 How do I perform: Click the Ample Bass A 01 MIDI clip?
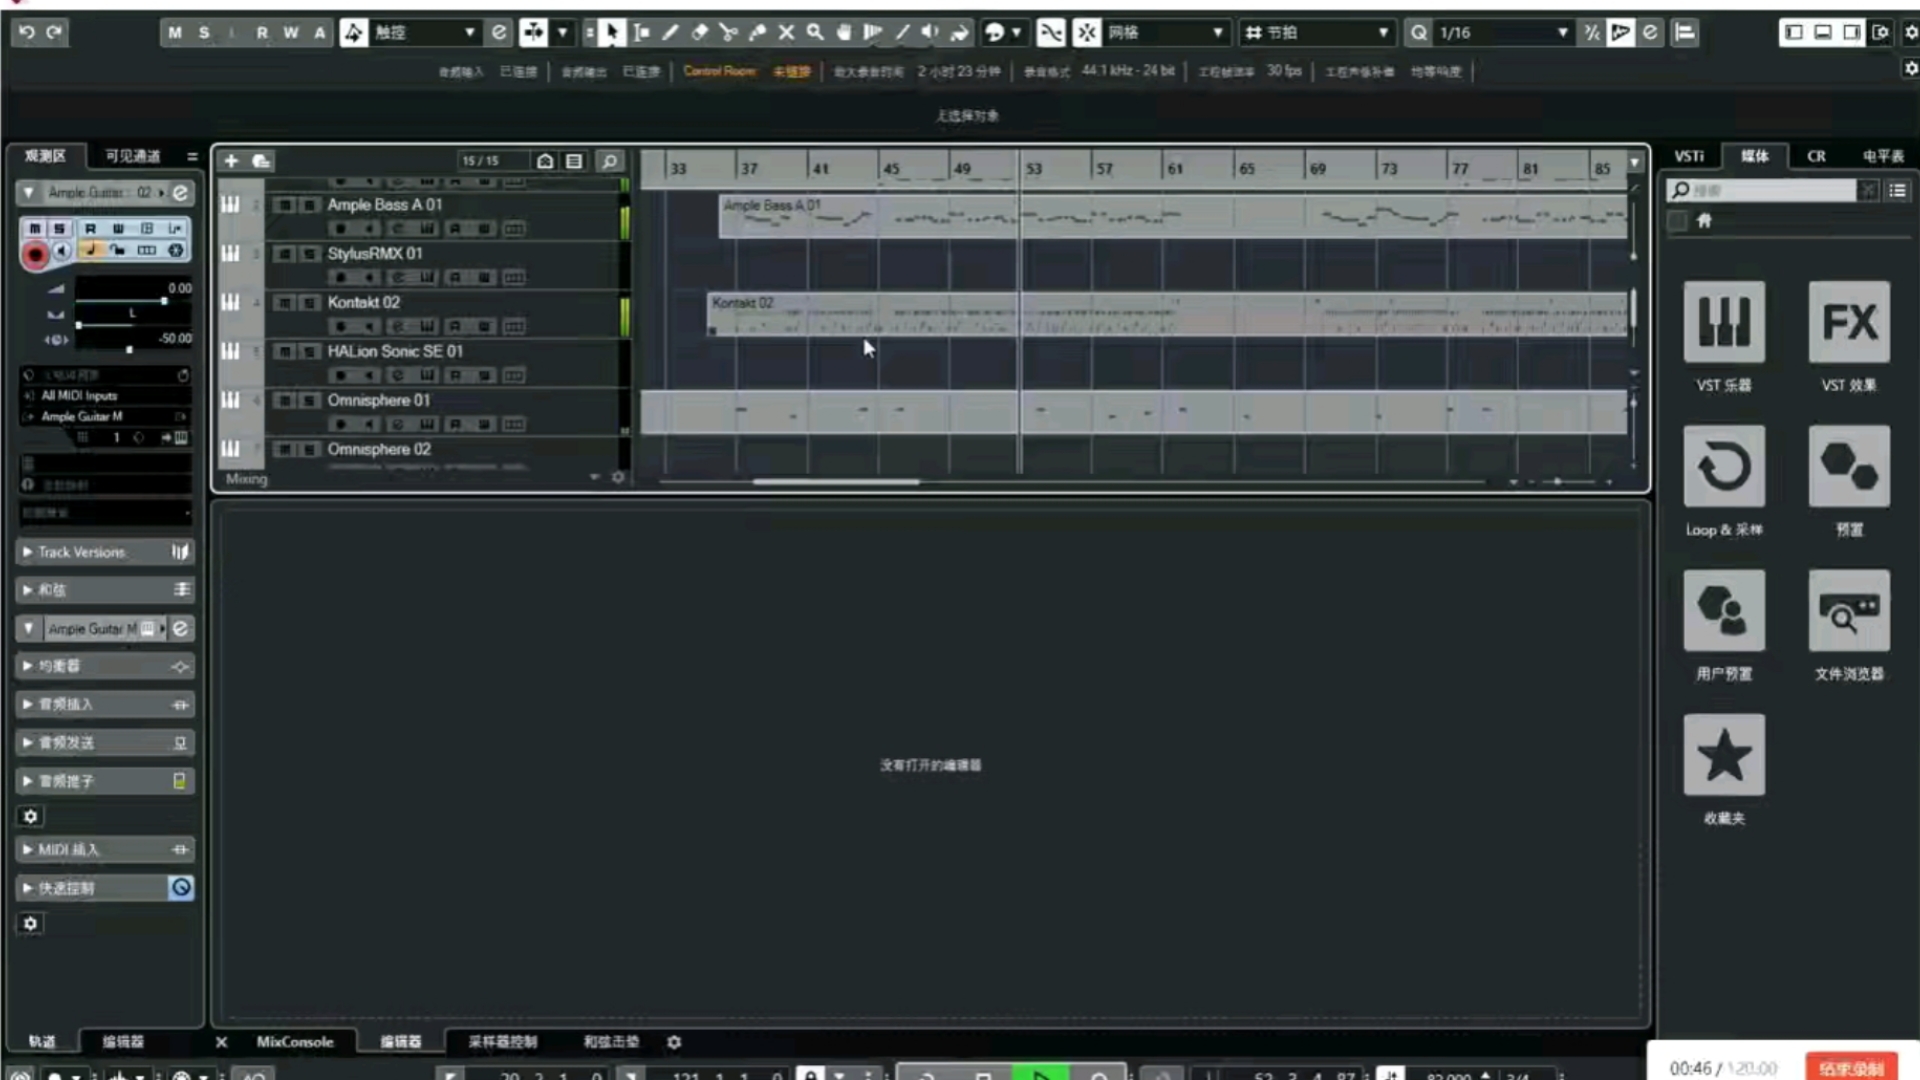(1173, 216)
